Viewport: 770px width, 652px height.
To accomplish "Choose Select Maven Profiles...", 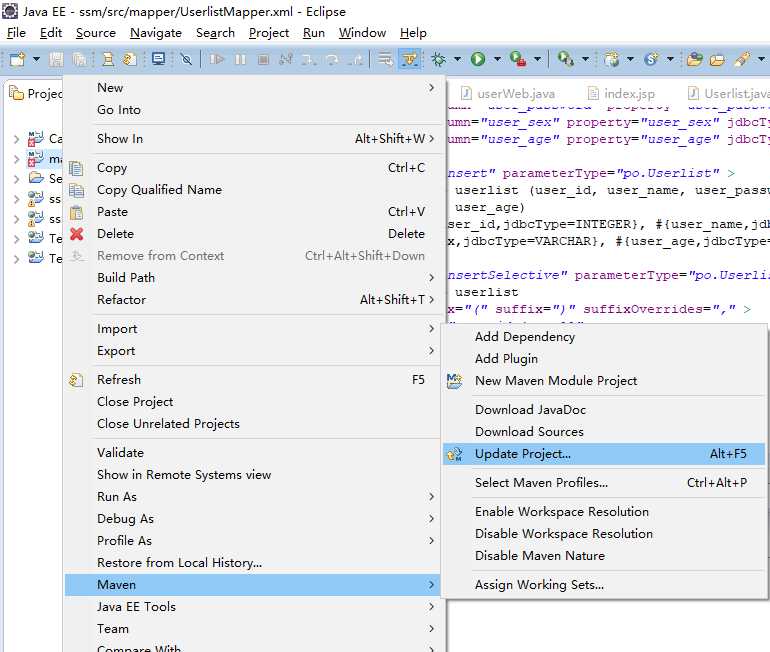I will 604,483.
